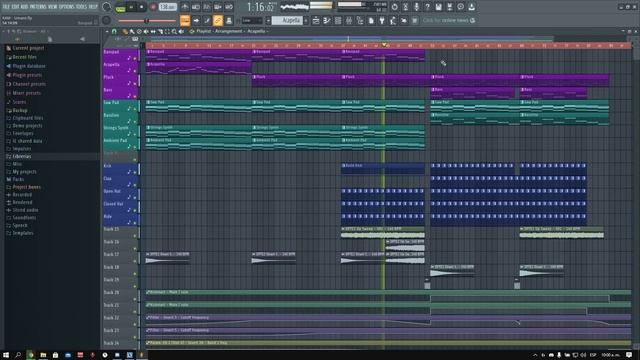Toggle the link/typing keyboard button

pyautogui.click(x=218, y=20)
